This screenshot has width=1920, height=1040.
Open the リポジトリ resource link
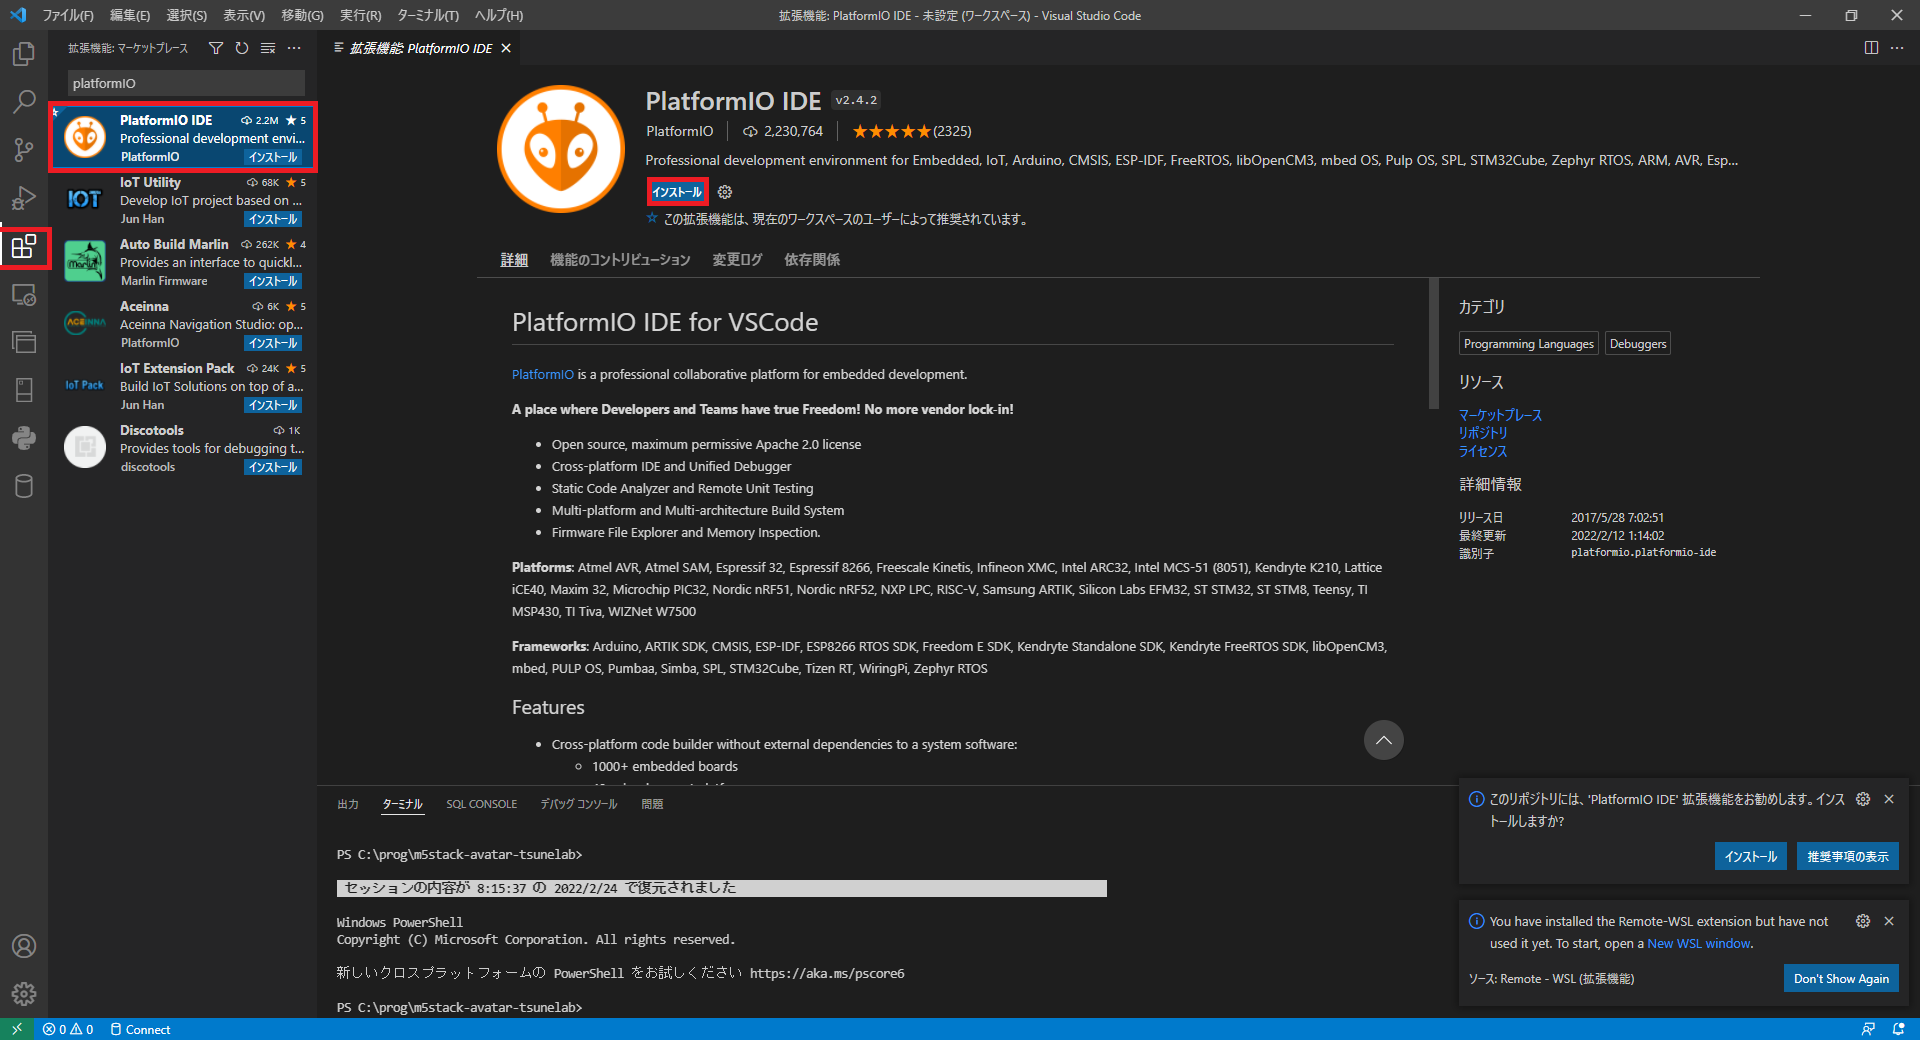1482,433
